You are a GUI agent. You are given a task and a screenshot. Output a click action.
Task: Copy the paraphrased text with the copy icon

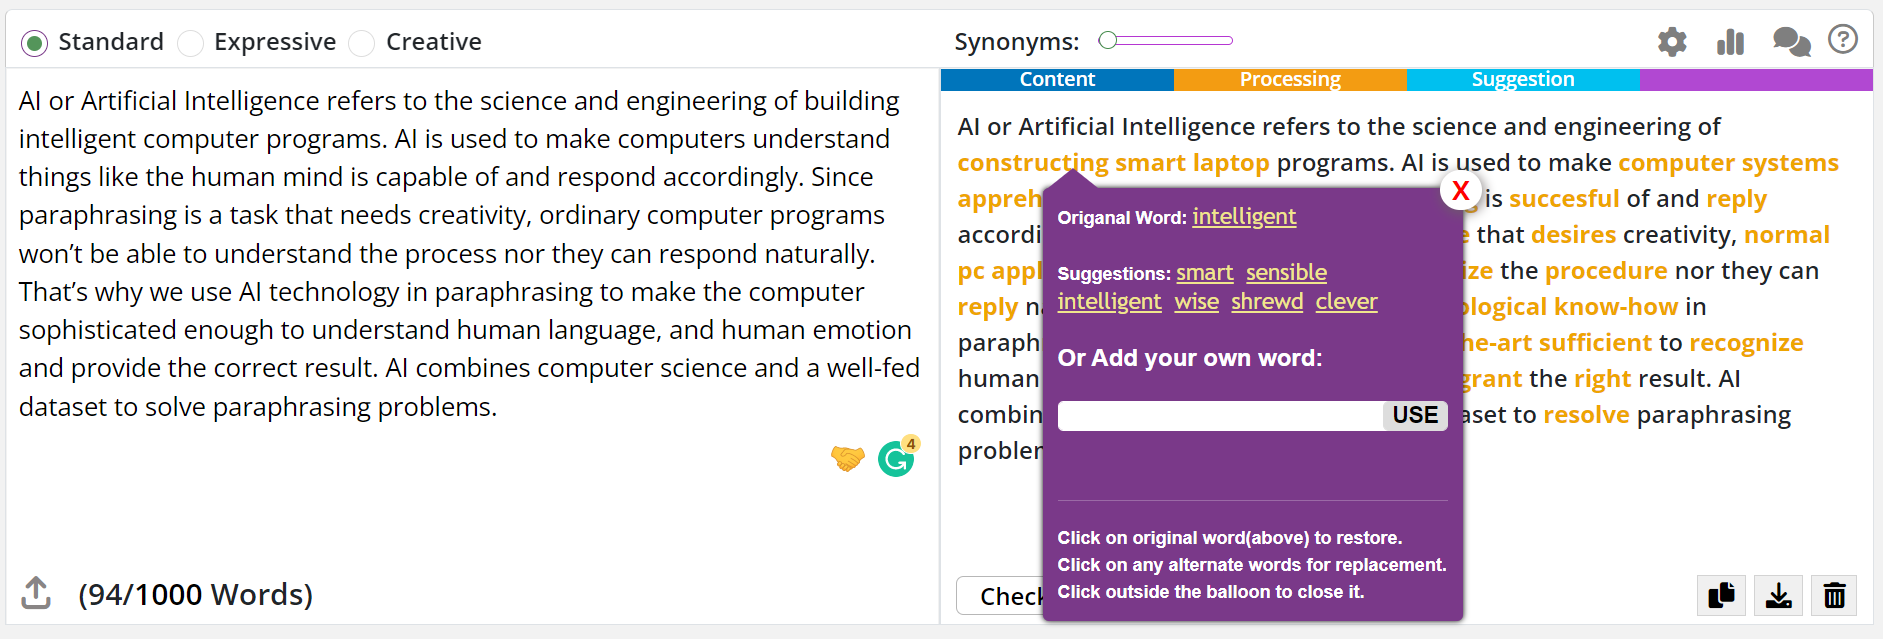[1720, 595]
